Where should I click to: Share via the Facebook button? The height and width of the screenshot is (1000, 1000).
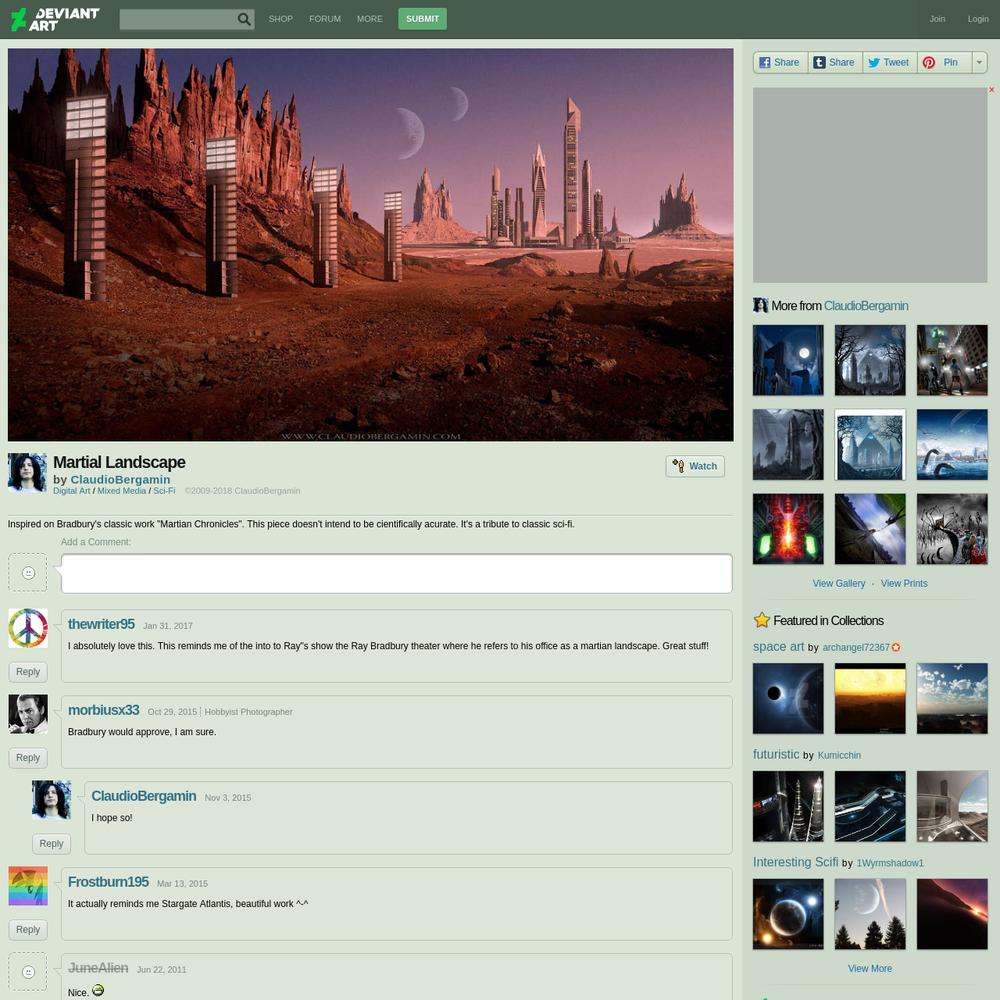(781, 62)
